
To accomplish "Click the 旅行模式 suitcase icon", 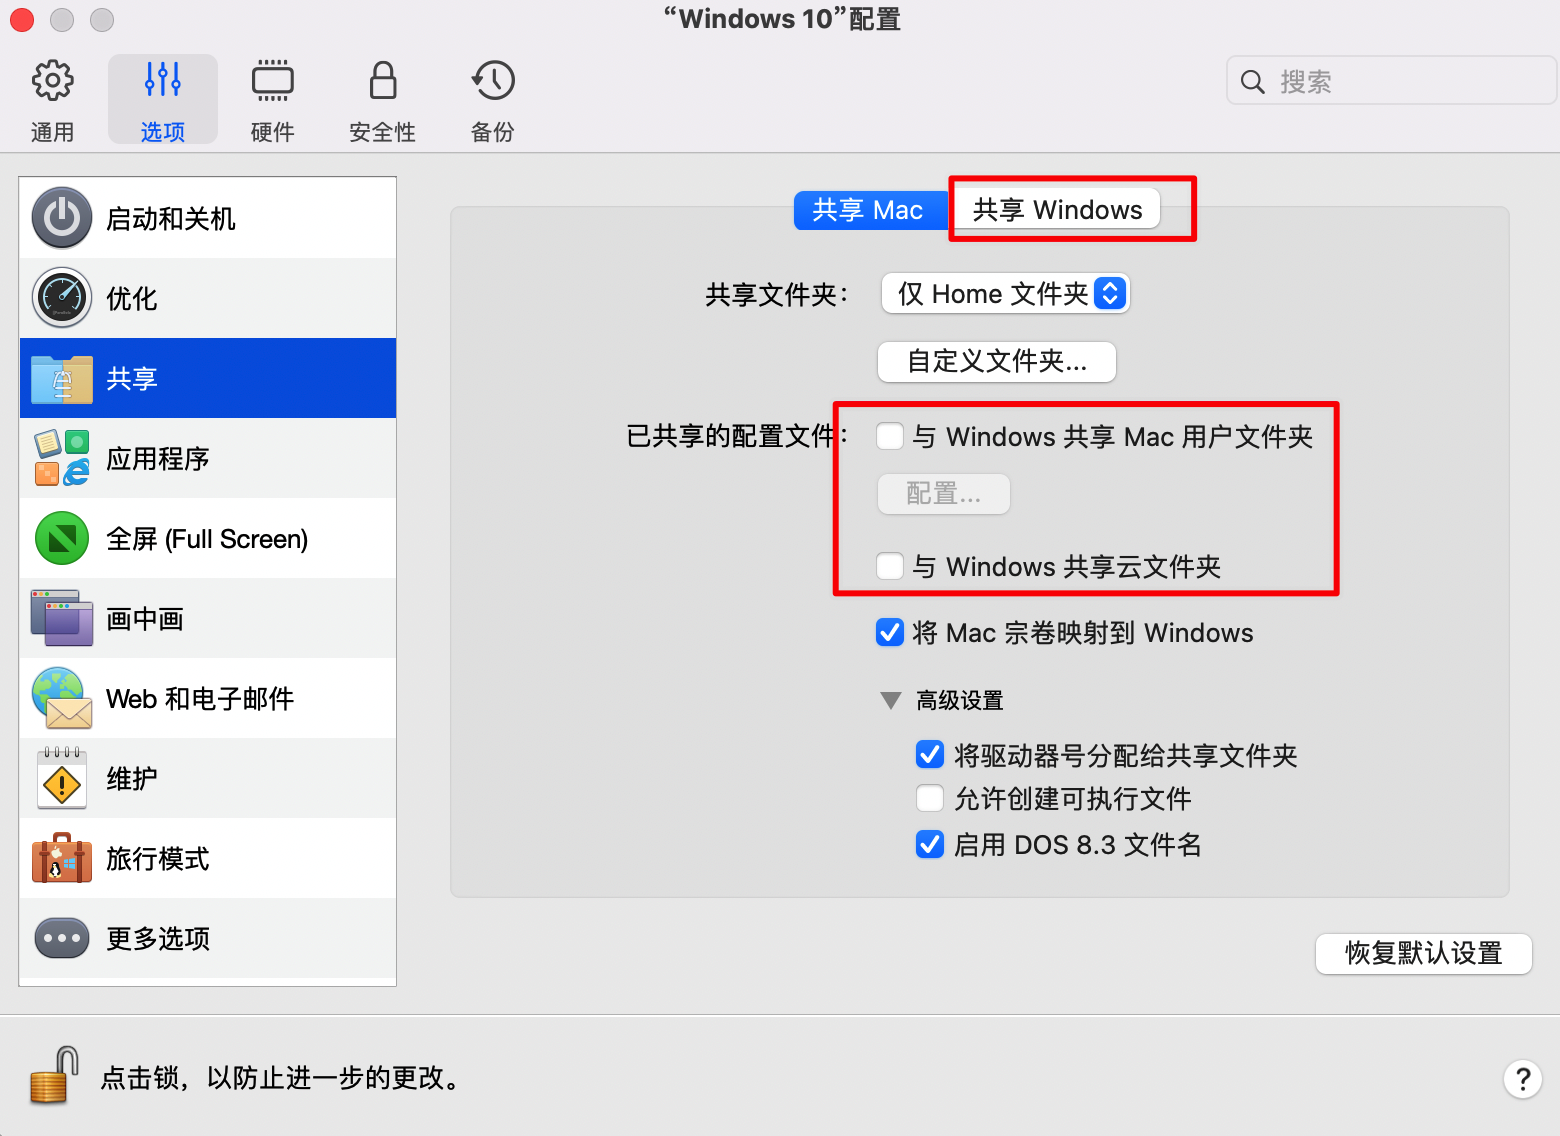I will (62, 858).
